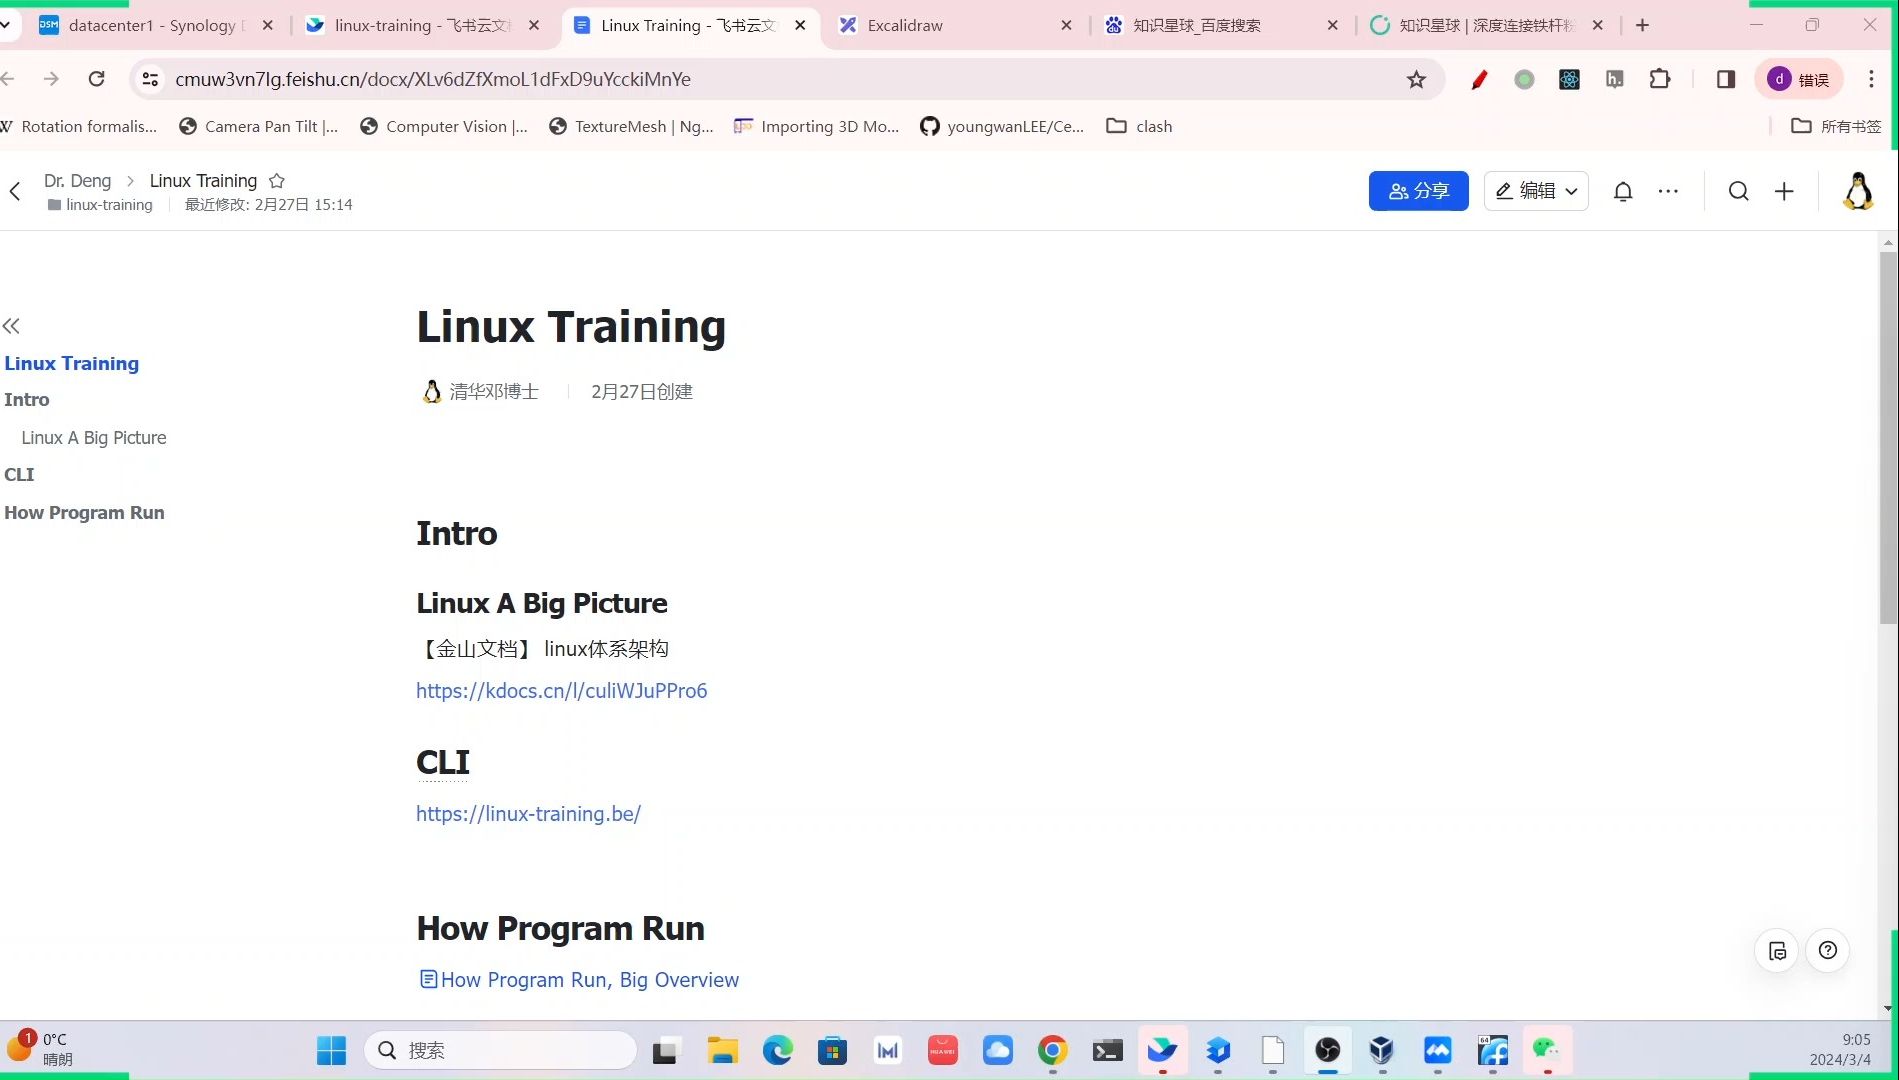Open the kdocs.cn link in the document

click(x=561, y=690)
